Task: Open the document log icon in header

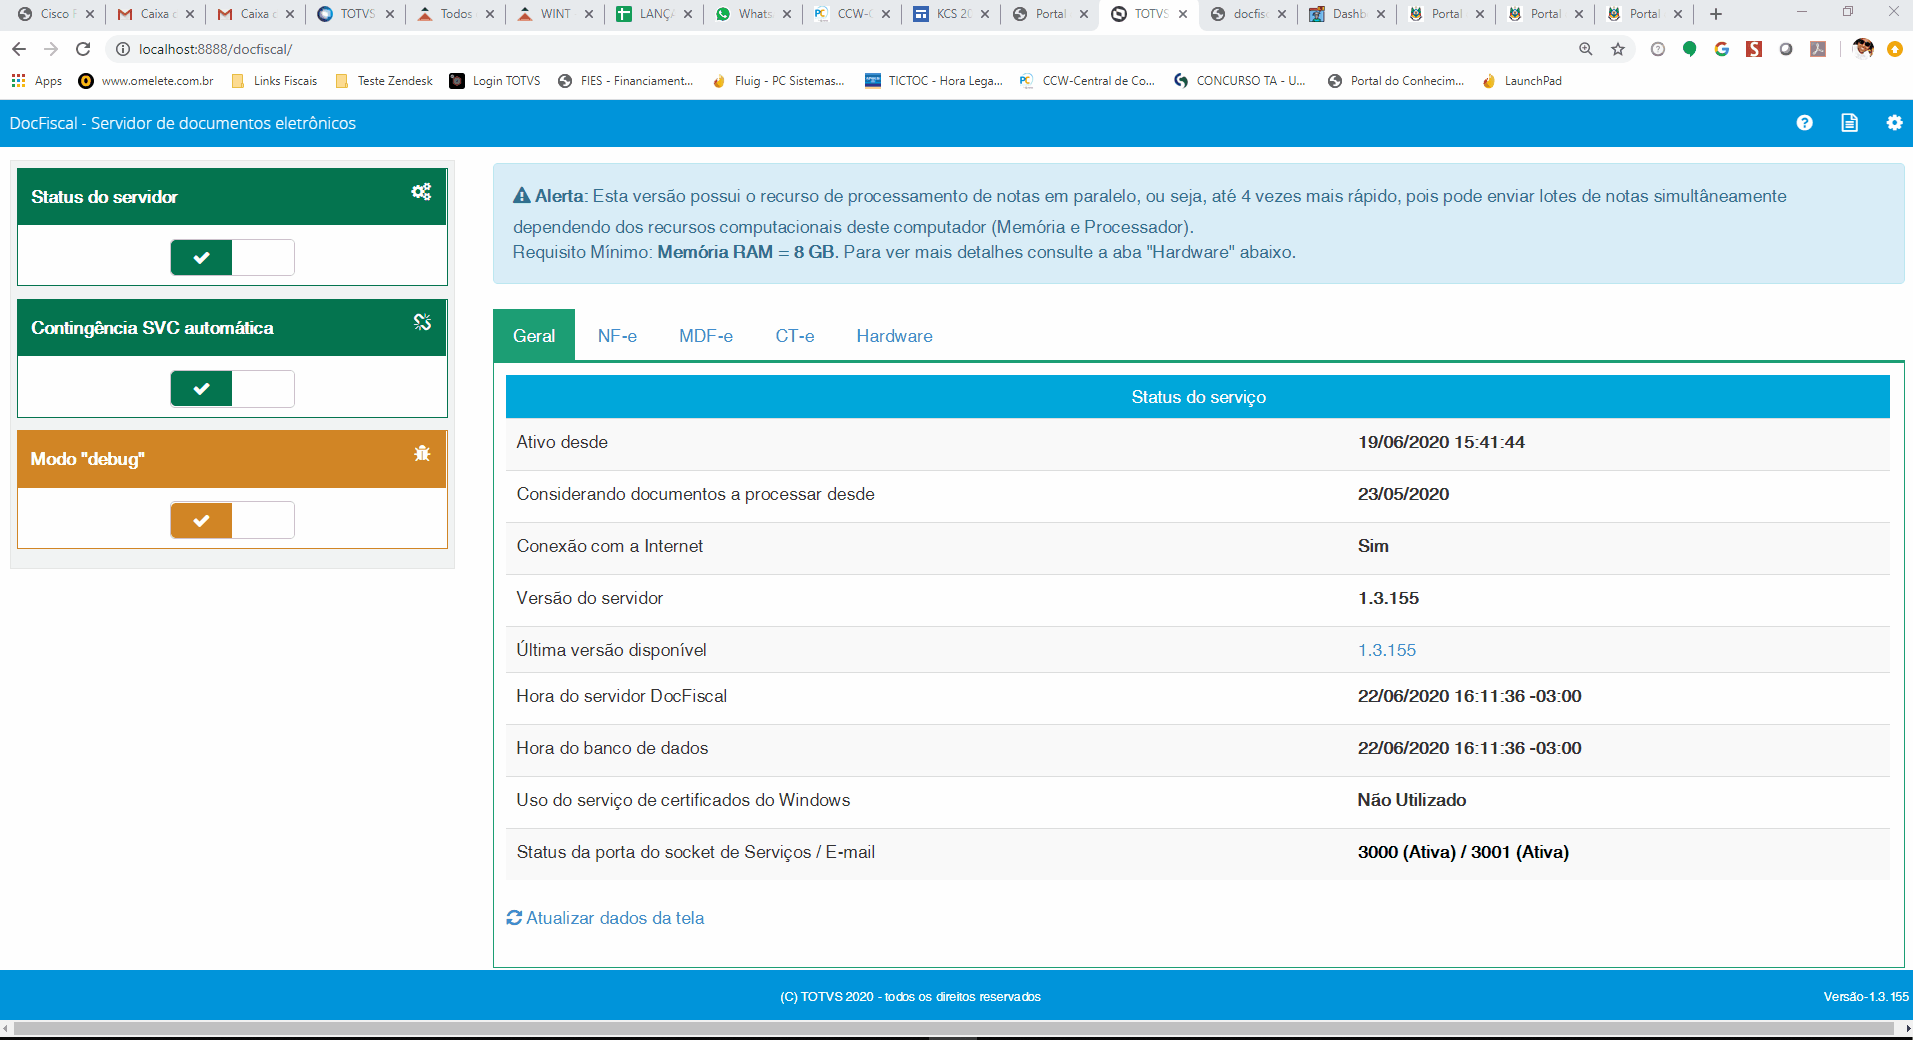Action: [1849, 123]
